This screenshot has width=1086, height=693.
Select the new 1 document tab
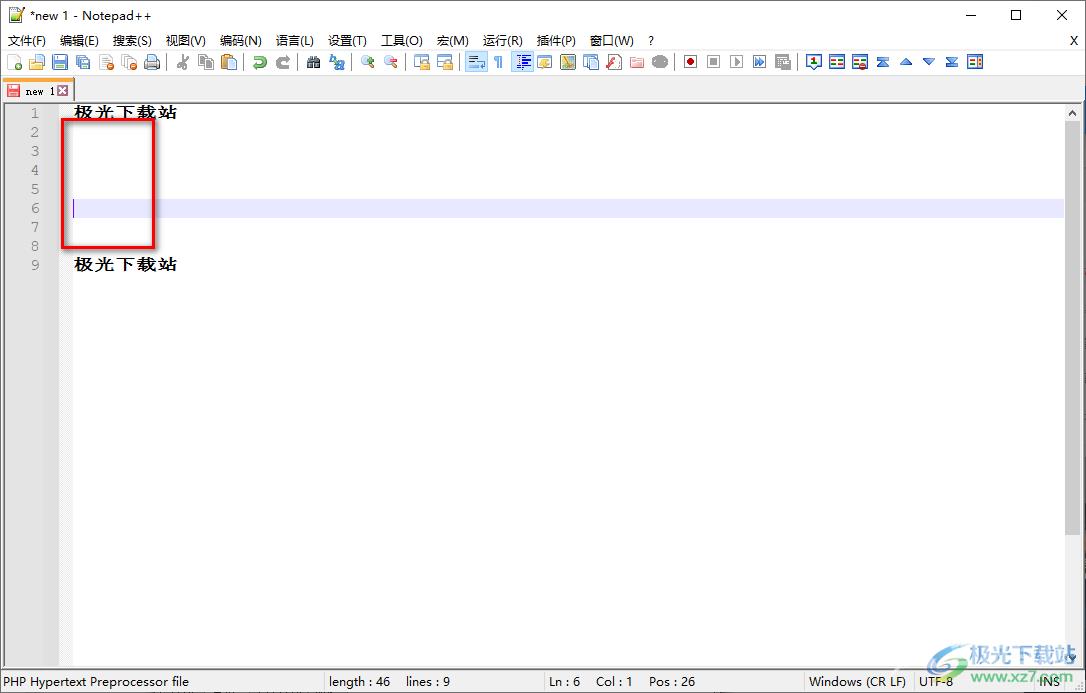point(38,91)
